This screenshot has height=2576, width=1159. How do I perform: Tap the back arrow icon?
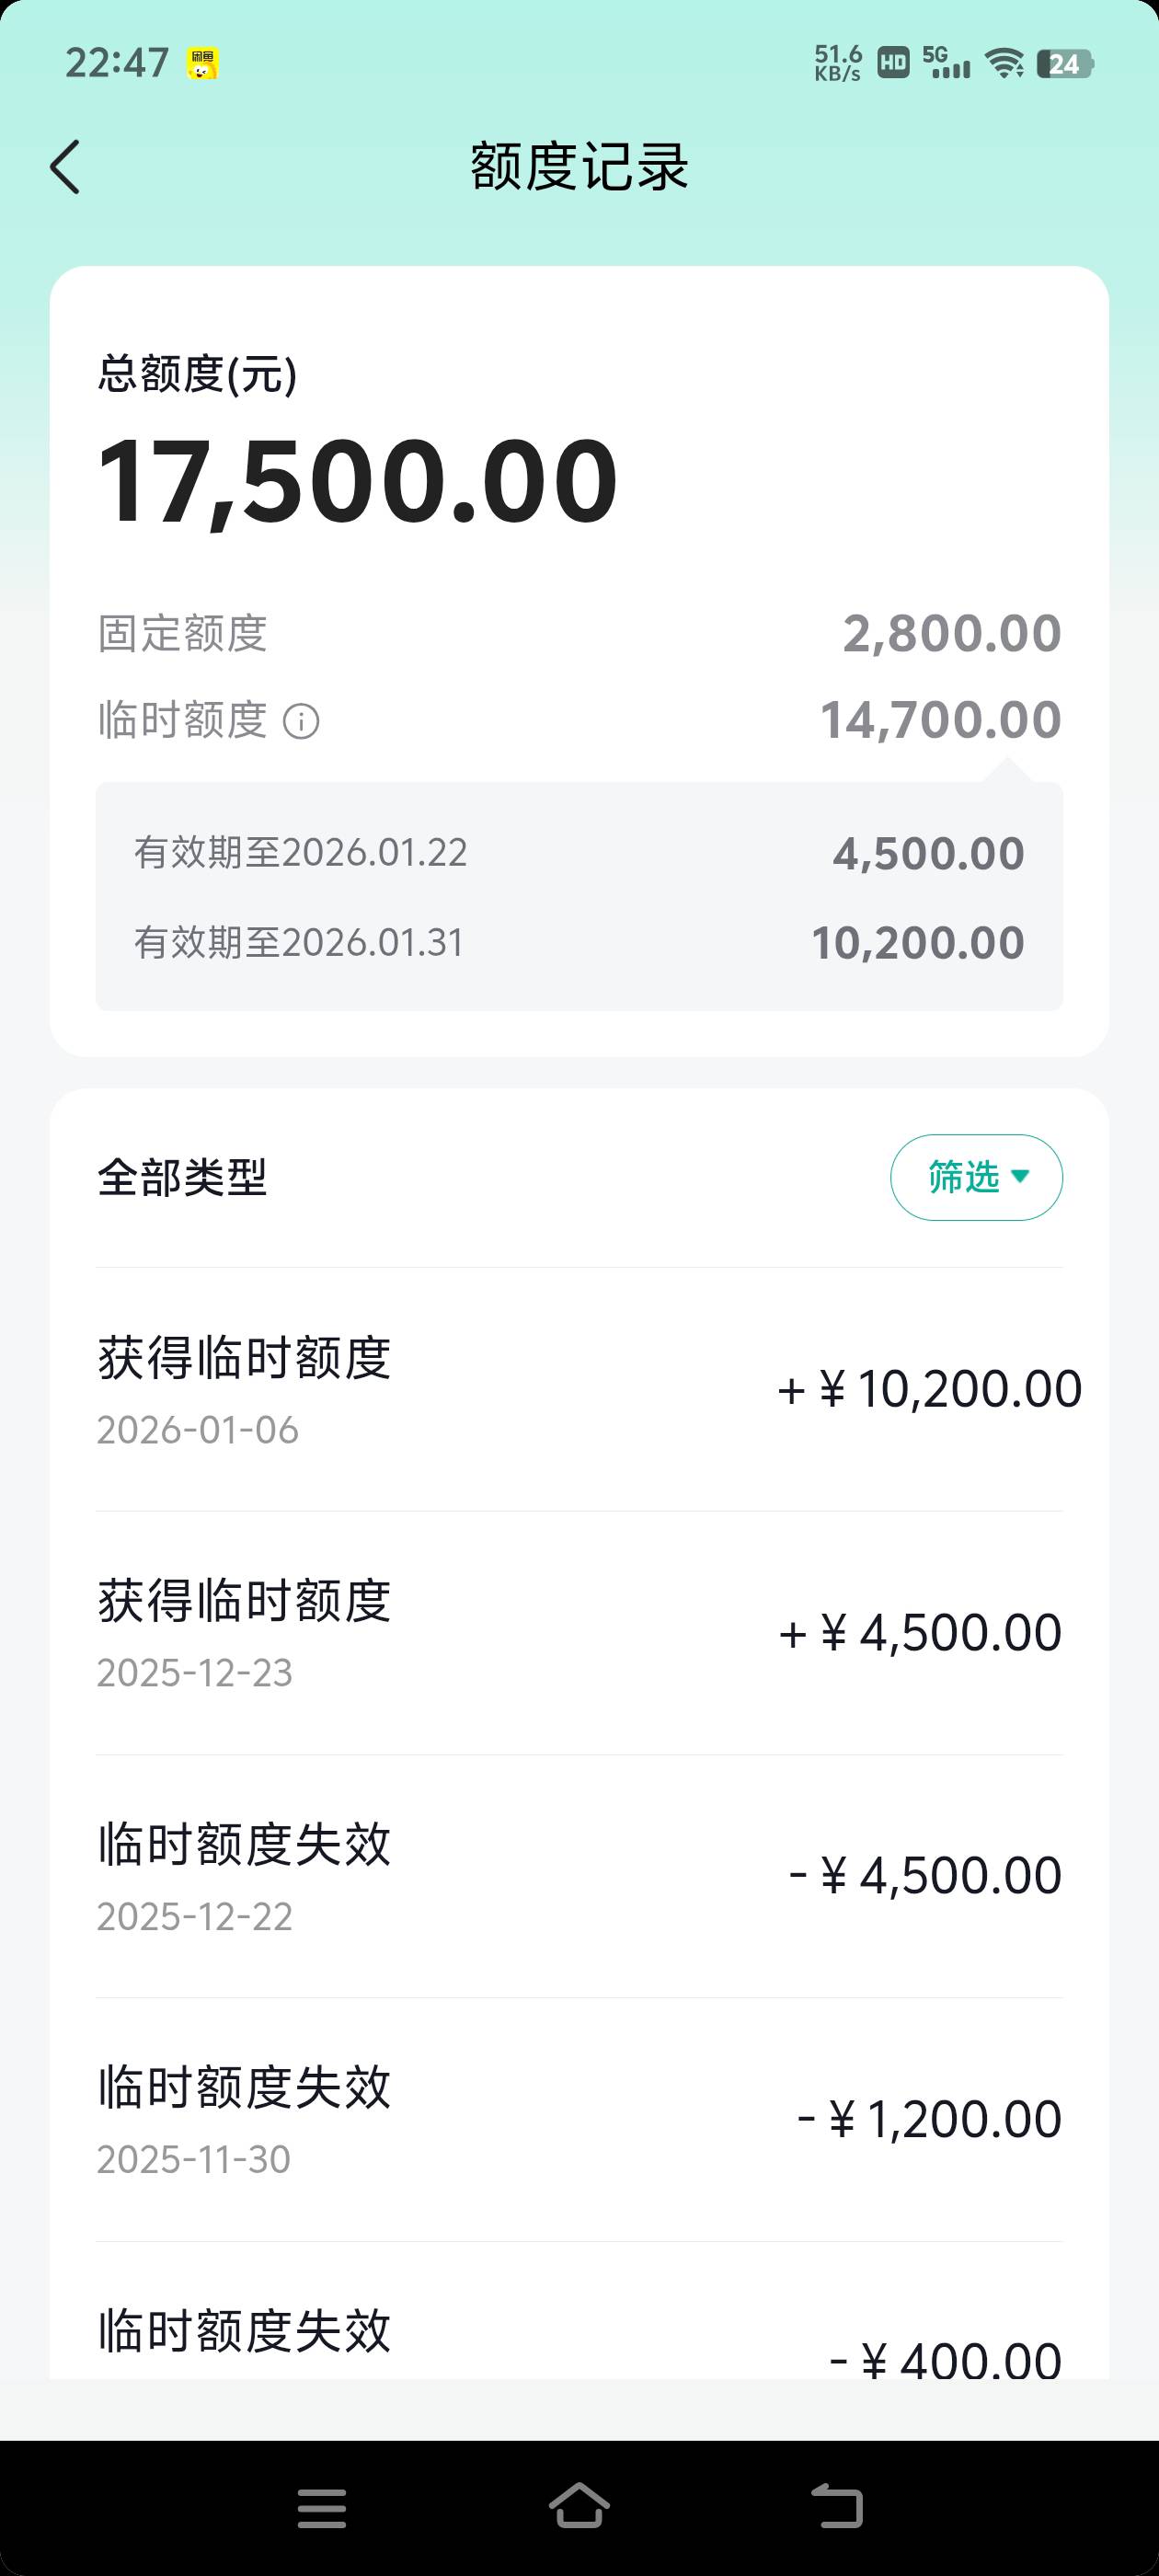click(65, 166)
